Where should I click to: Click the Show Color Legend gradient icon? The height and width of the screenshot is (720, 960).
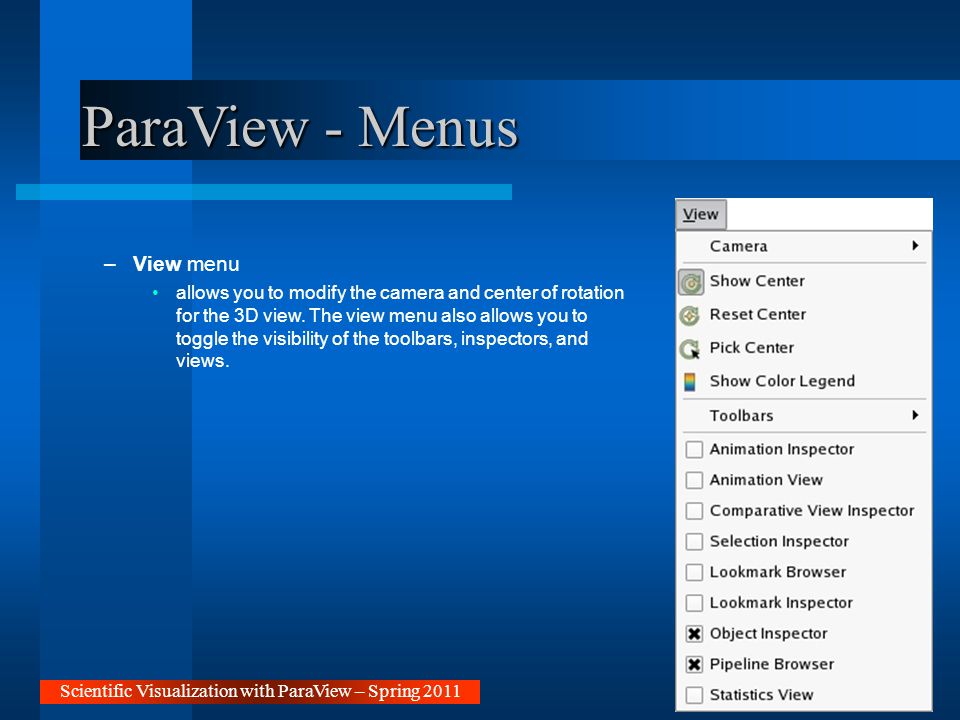point(689,382)
